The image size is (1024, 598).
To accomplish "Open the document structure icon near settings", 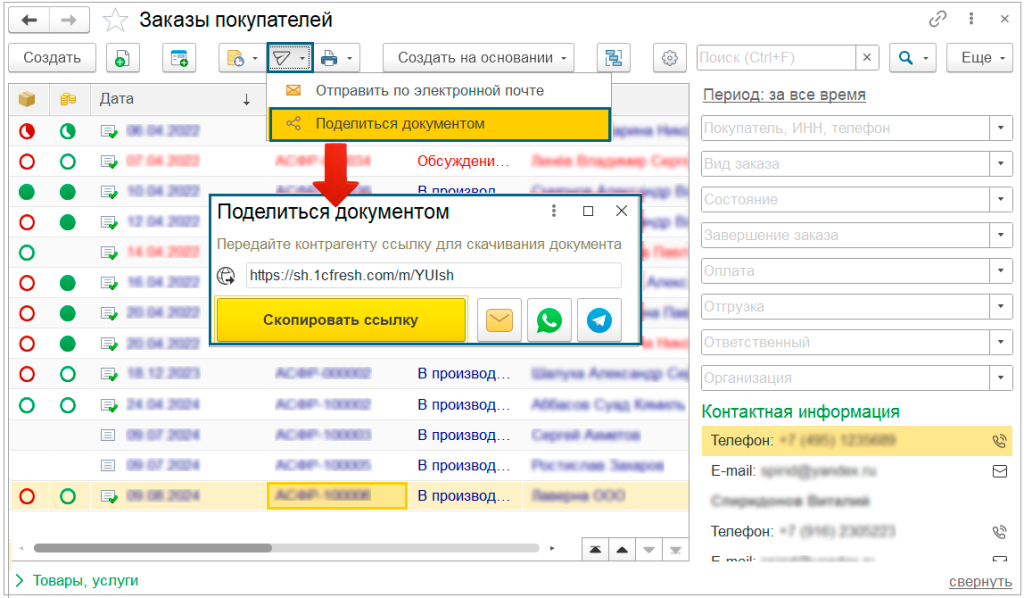I will point(613,58).
